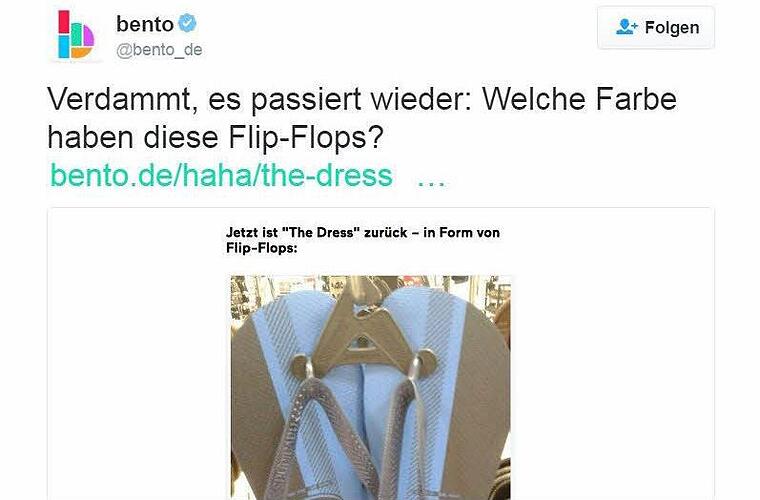
Task: Click the red block of the bento logo
Action: 63,22
